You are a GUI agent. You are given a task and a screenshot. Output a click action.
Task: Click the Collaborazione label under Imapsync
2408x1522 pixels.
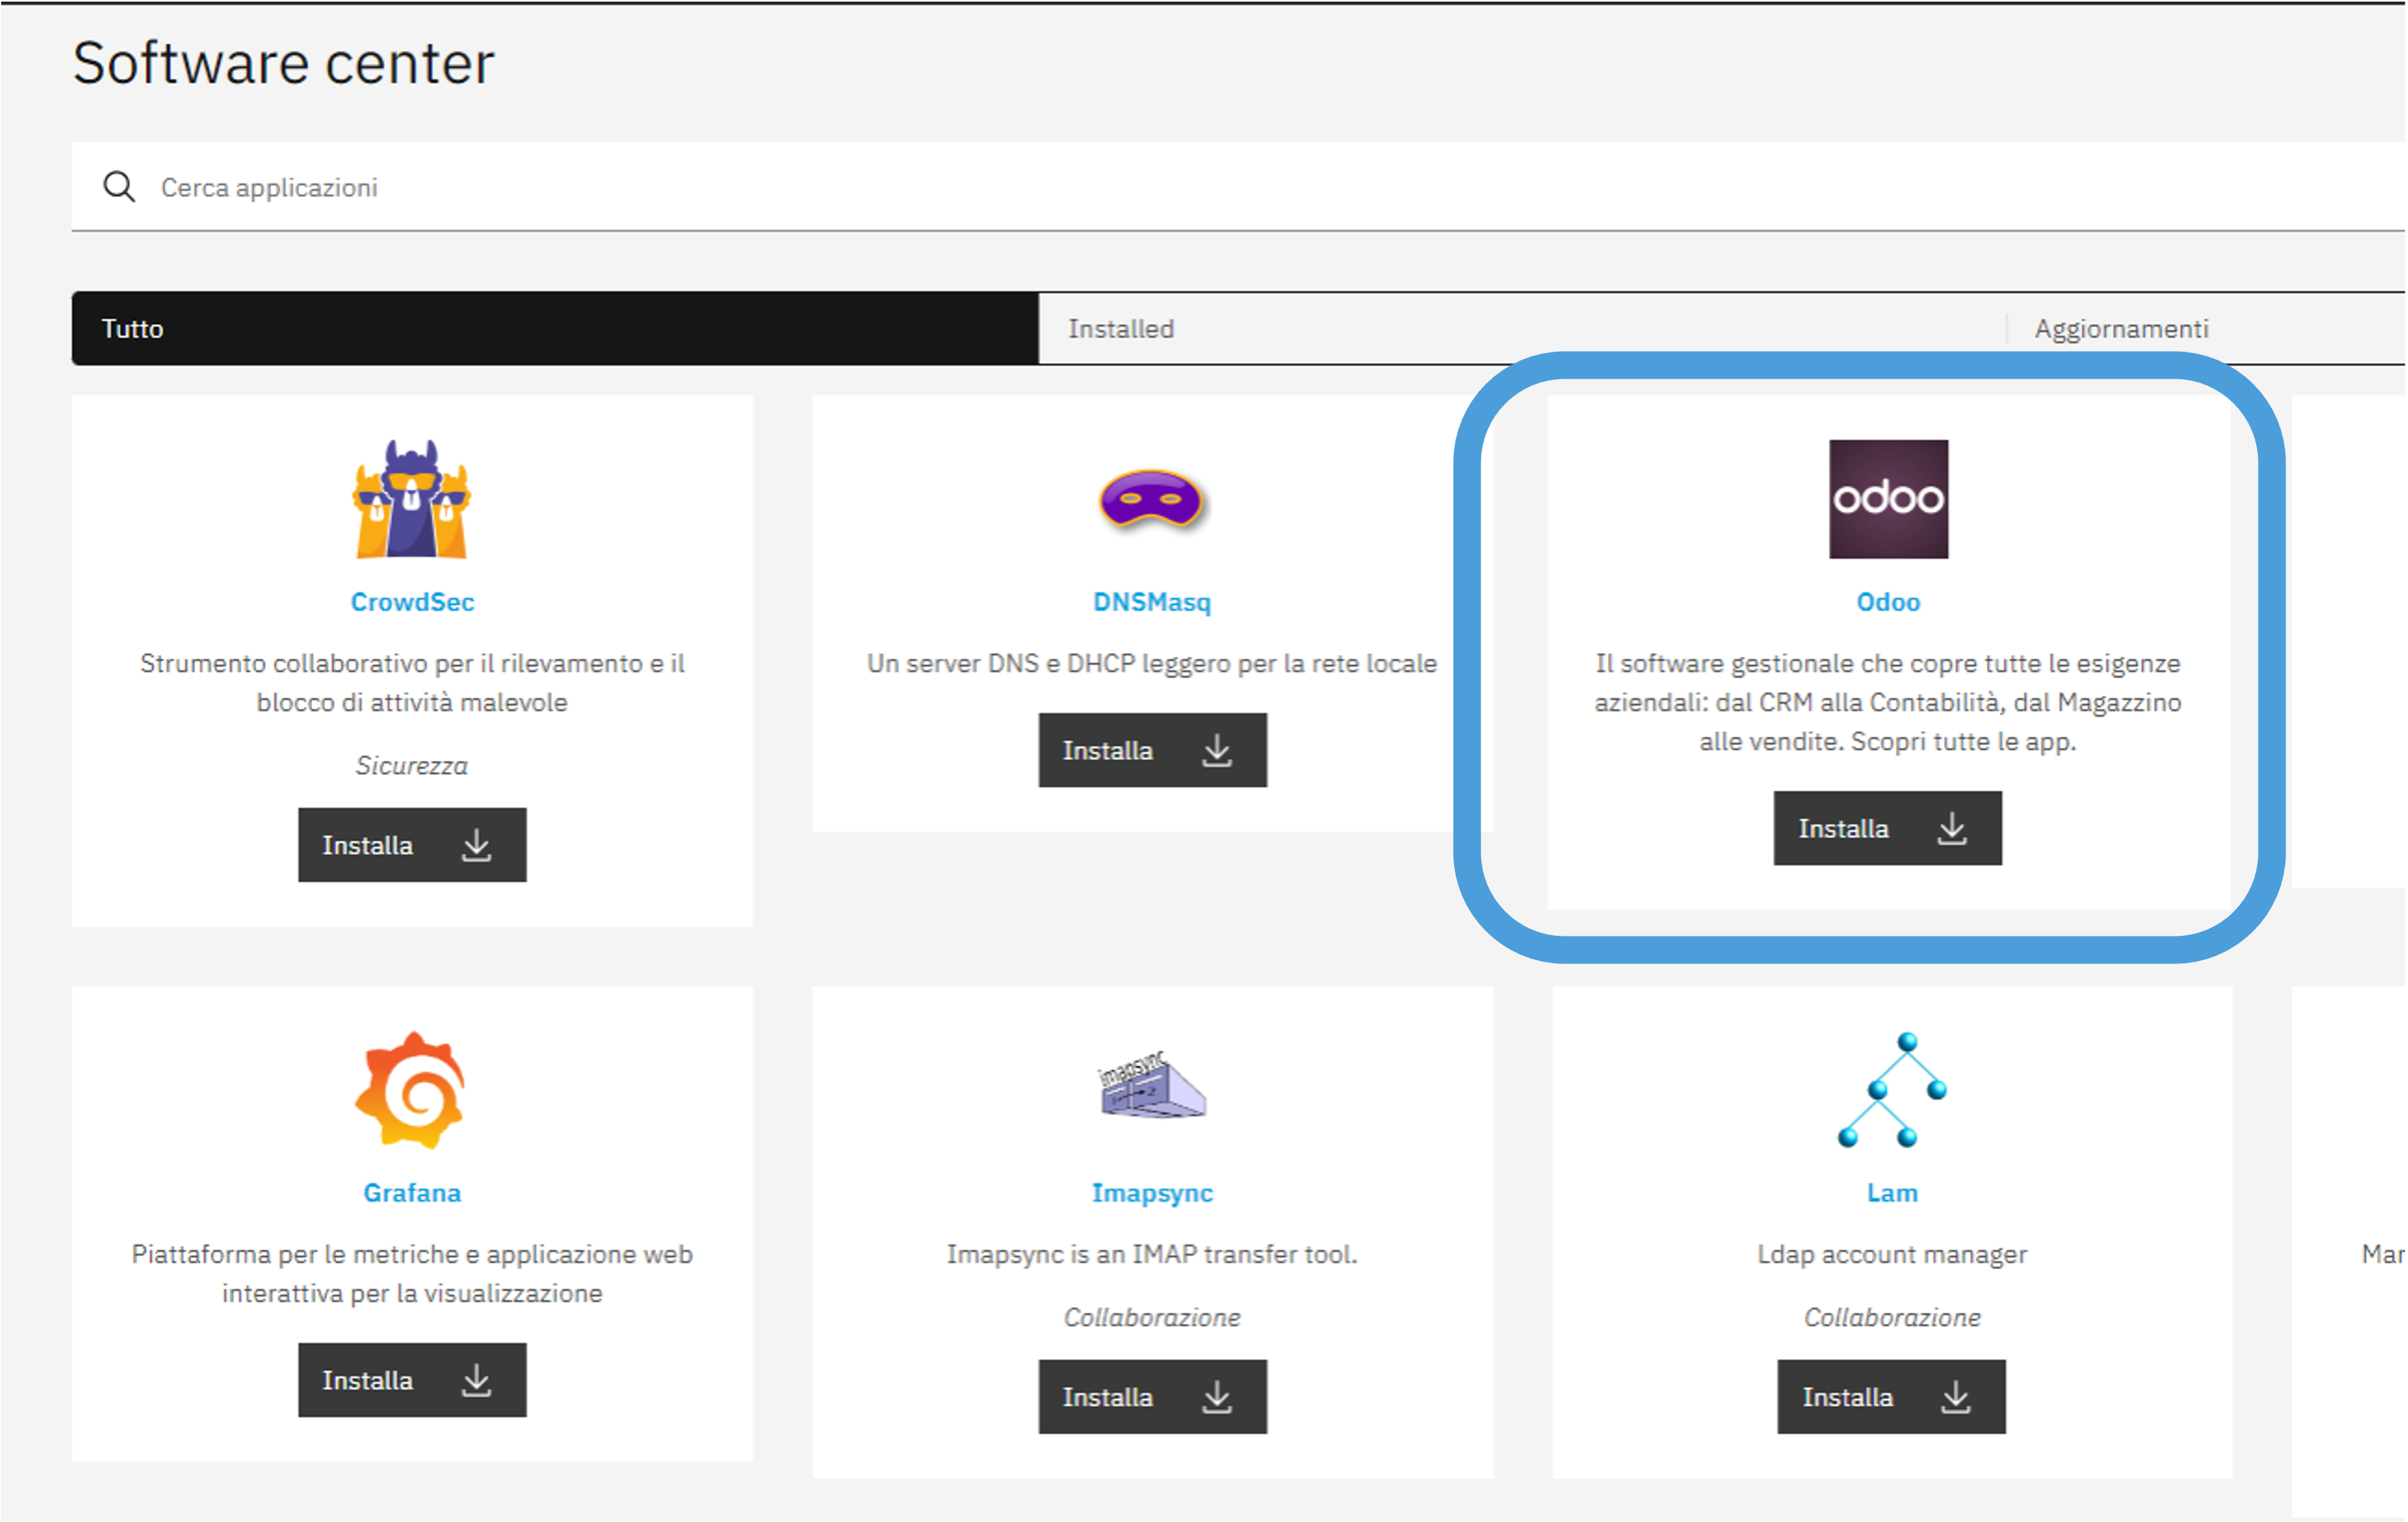coord(1152,1317)
